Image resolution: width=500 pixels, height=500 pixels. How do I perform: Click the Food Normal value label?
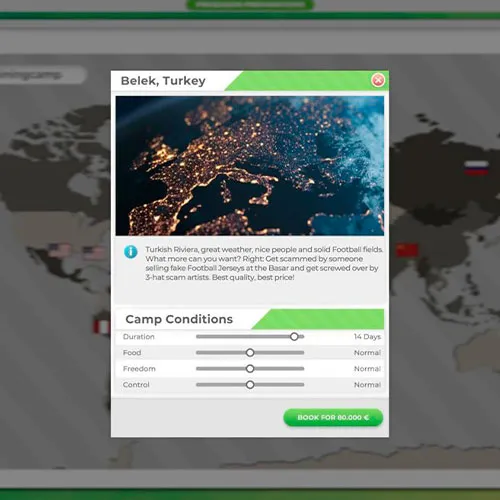pyautogui.click(x=367, y=353)
